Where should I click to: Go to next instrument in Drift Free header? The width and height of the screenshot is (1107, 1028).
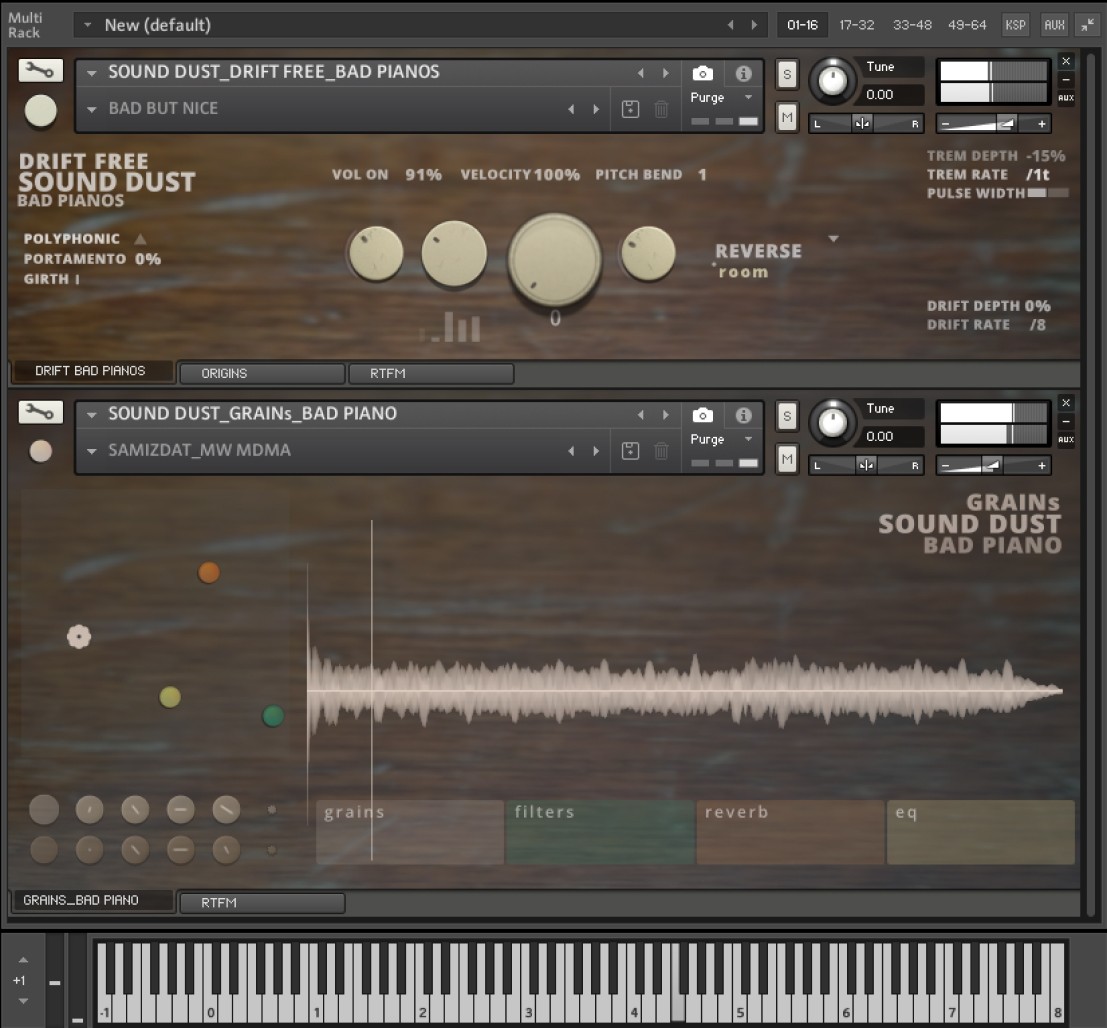[665, 73]
